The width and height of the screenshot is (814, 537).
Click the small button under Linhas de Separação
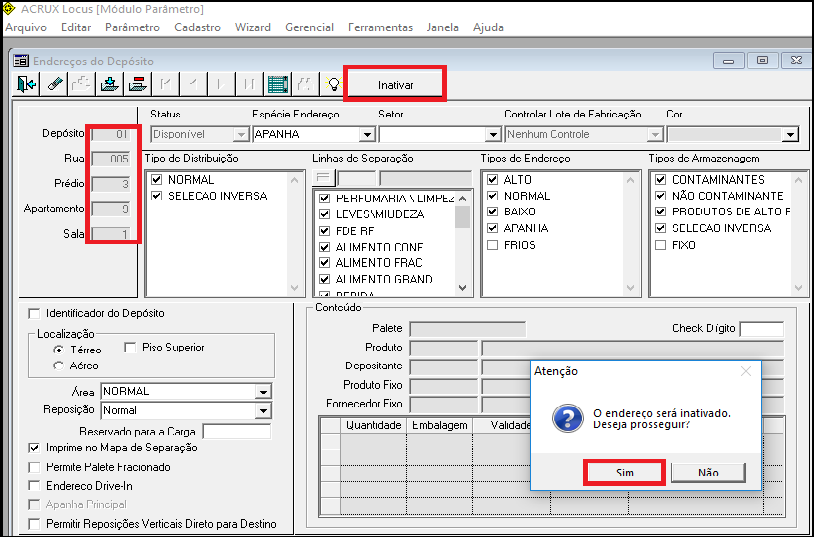pyautogui.click(x=324, y=178)
